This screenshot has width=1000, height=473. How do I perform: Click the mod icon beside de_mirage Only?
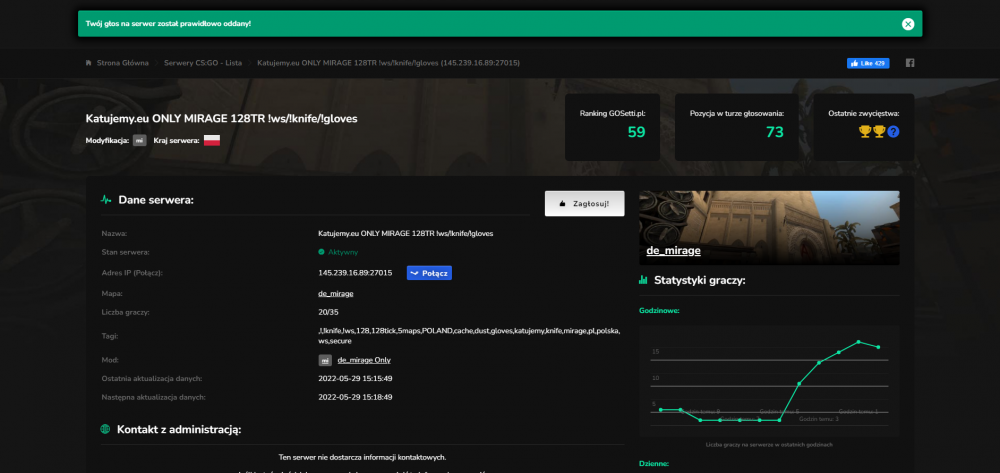coord(325,360)
